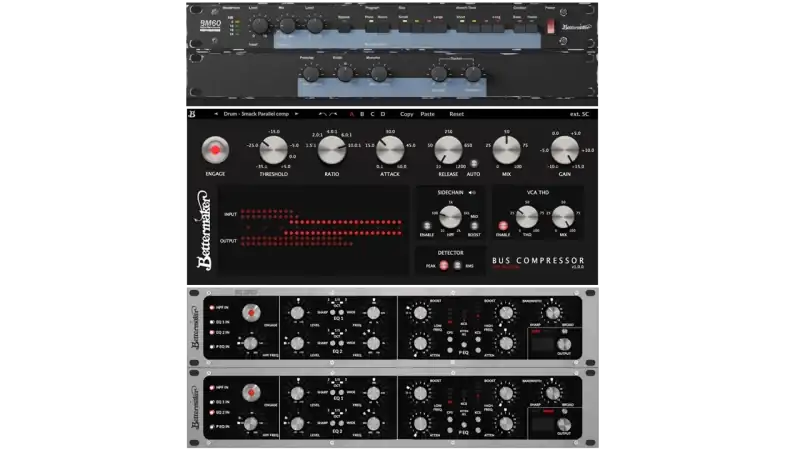Click the BM60 Predelay knob

[311, 73]
